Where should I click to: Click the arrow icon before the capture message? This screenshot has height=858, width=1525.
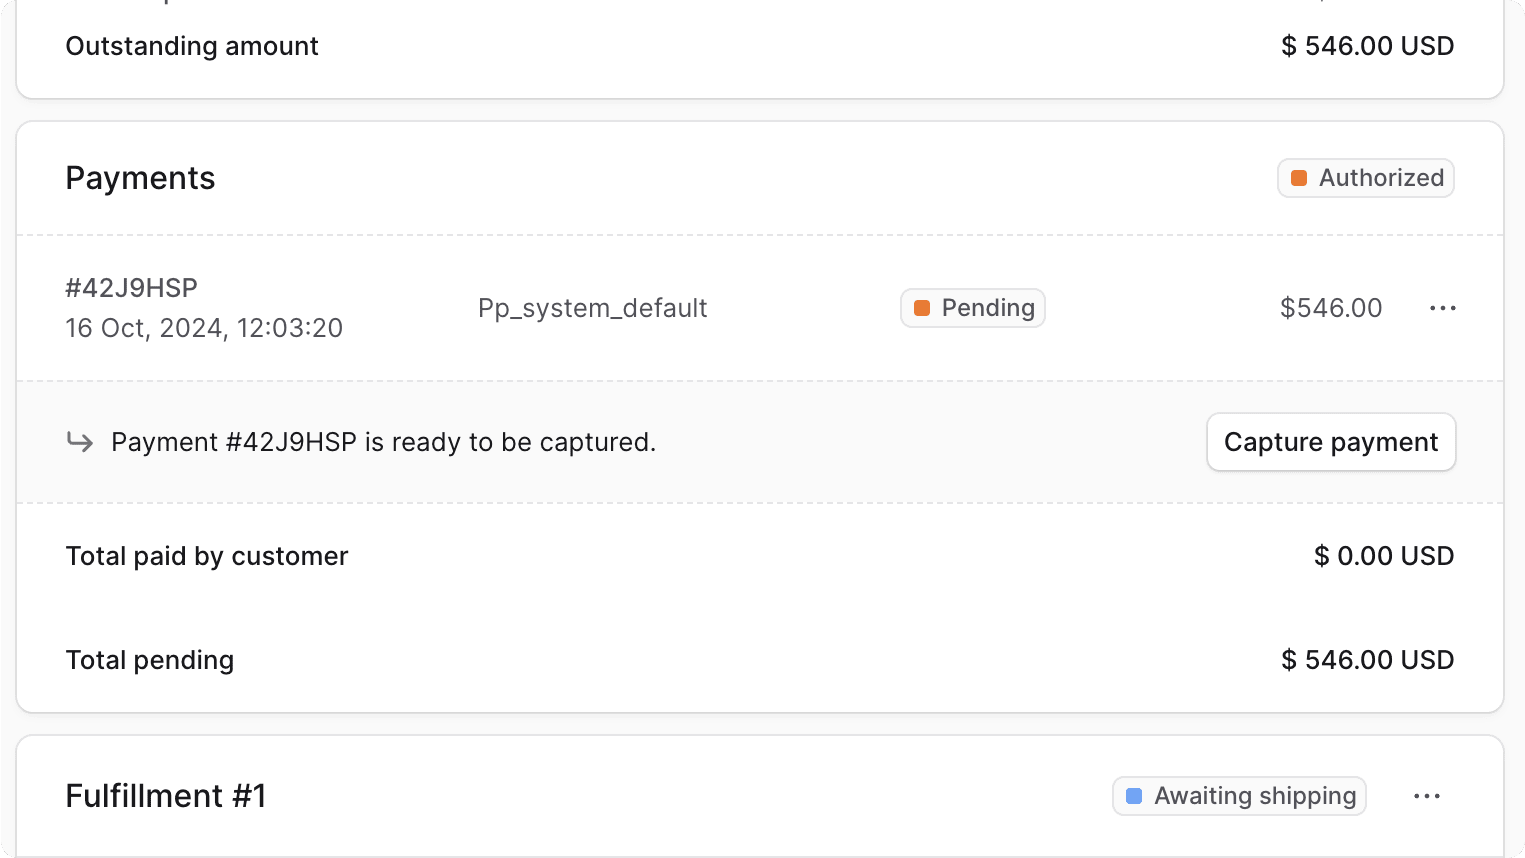coord(80,442)
